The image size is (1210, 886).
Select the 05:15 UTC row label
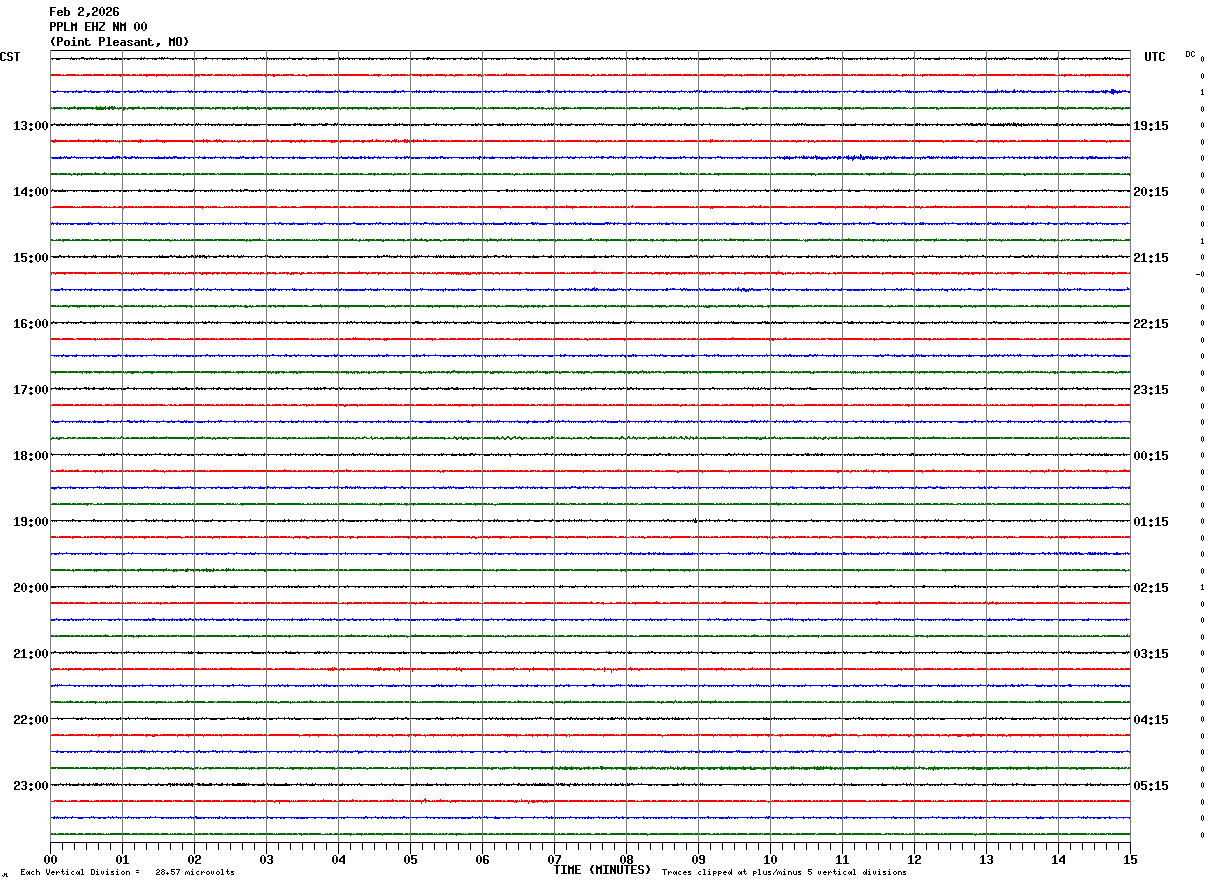tap(1150, 786)
